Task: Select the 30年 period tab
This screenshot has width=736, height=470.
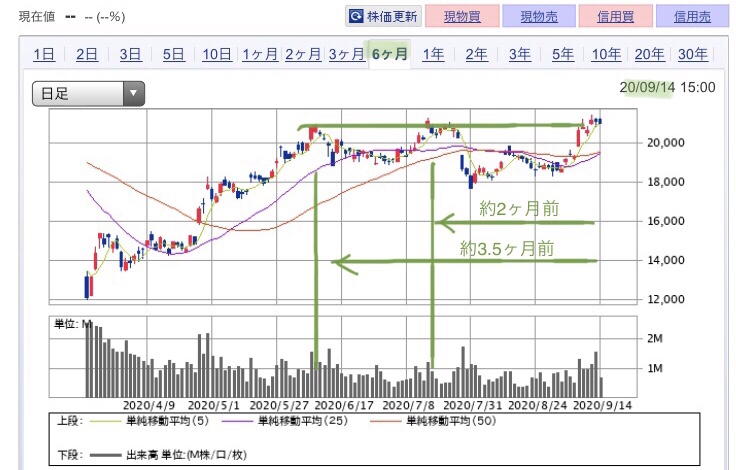Action: [x=692, y=55]
